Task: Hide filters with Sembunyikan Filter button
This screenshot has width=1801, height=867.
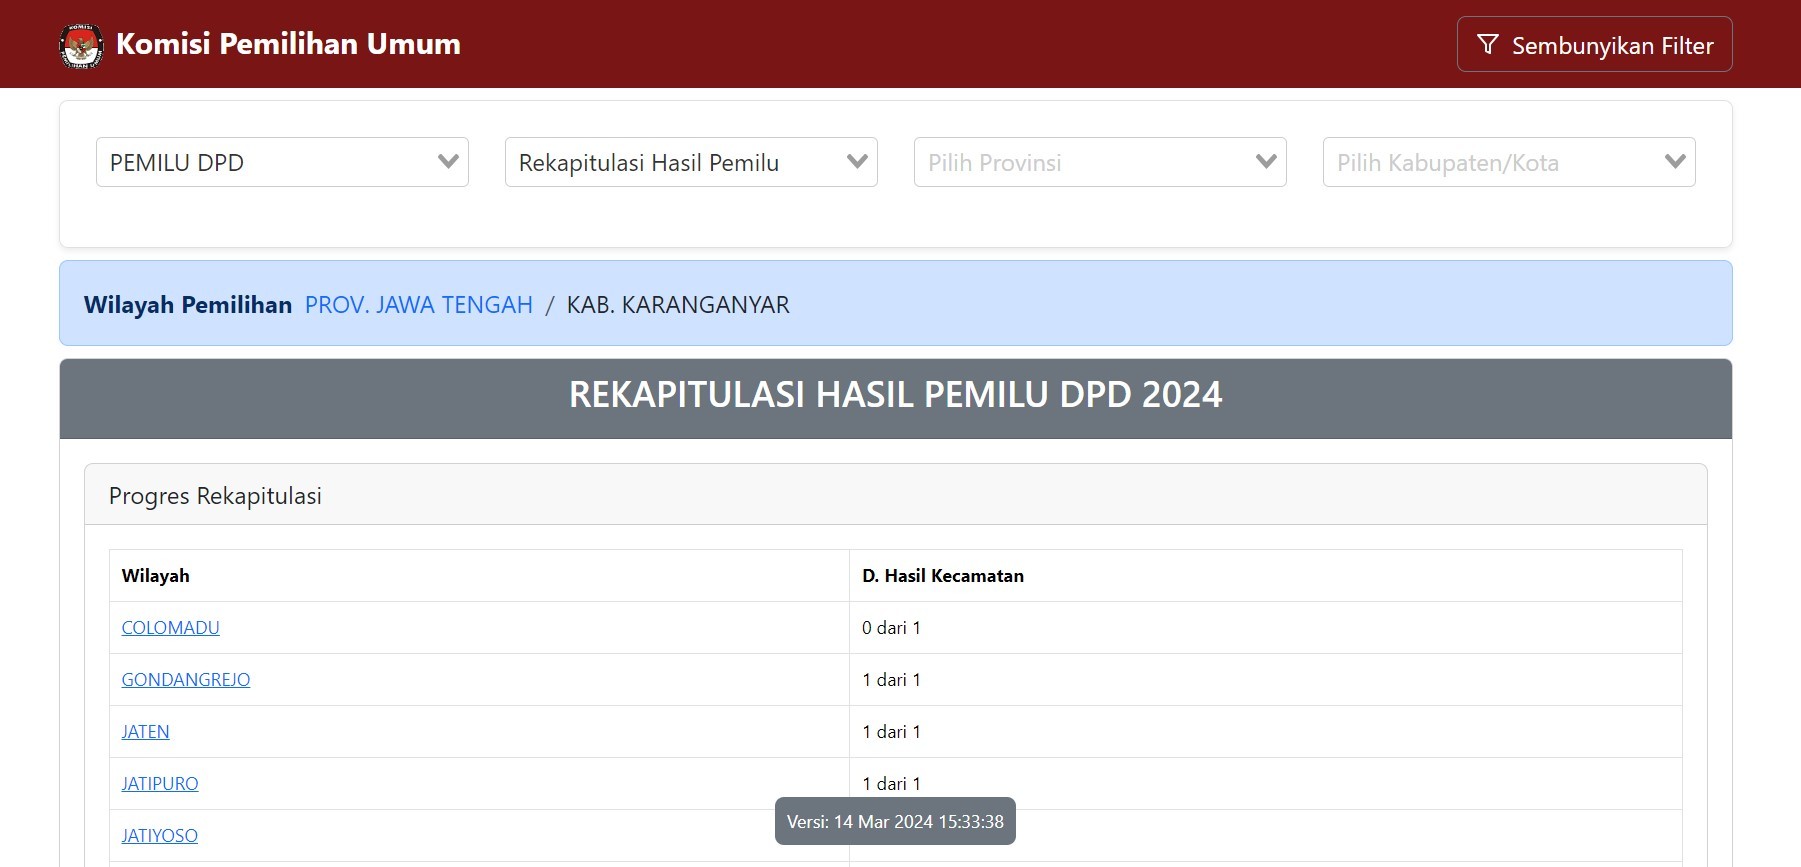Action: 1594,45
